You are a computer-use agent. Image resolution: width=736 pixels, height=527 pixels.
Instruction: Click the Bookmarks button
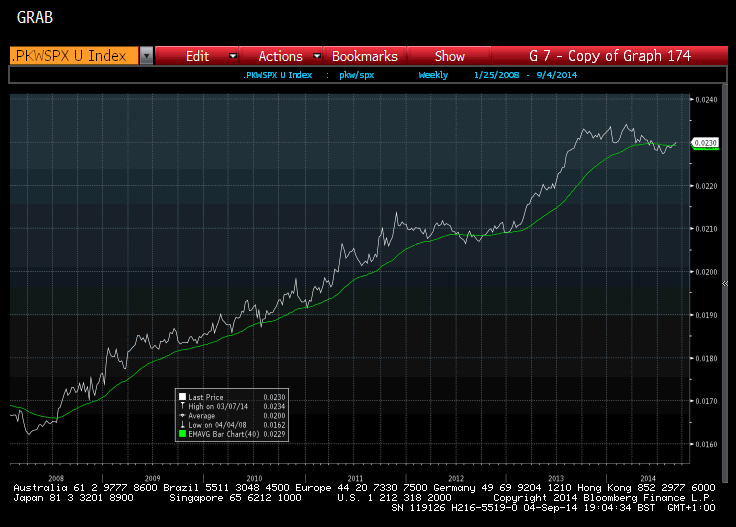point(364,56)
